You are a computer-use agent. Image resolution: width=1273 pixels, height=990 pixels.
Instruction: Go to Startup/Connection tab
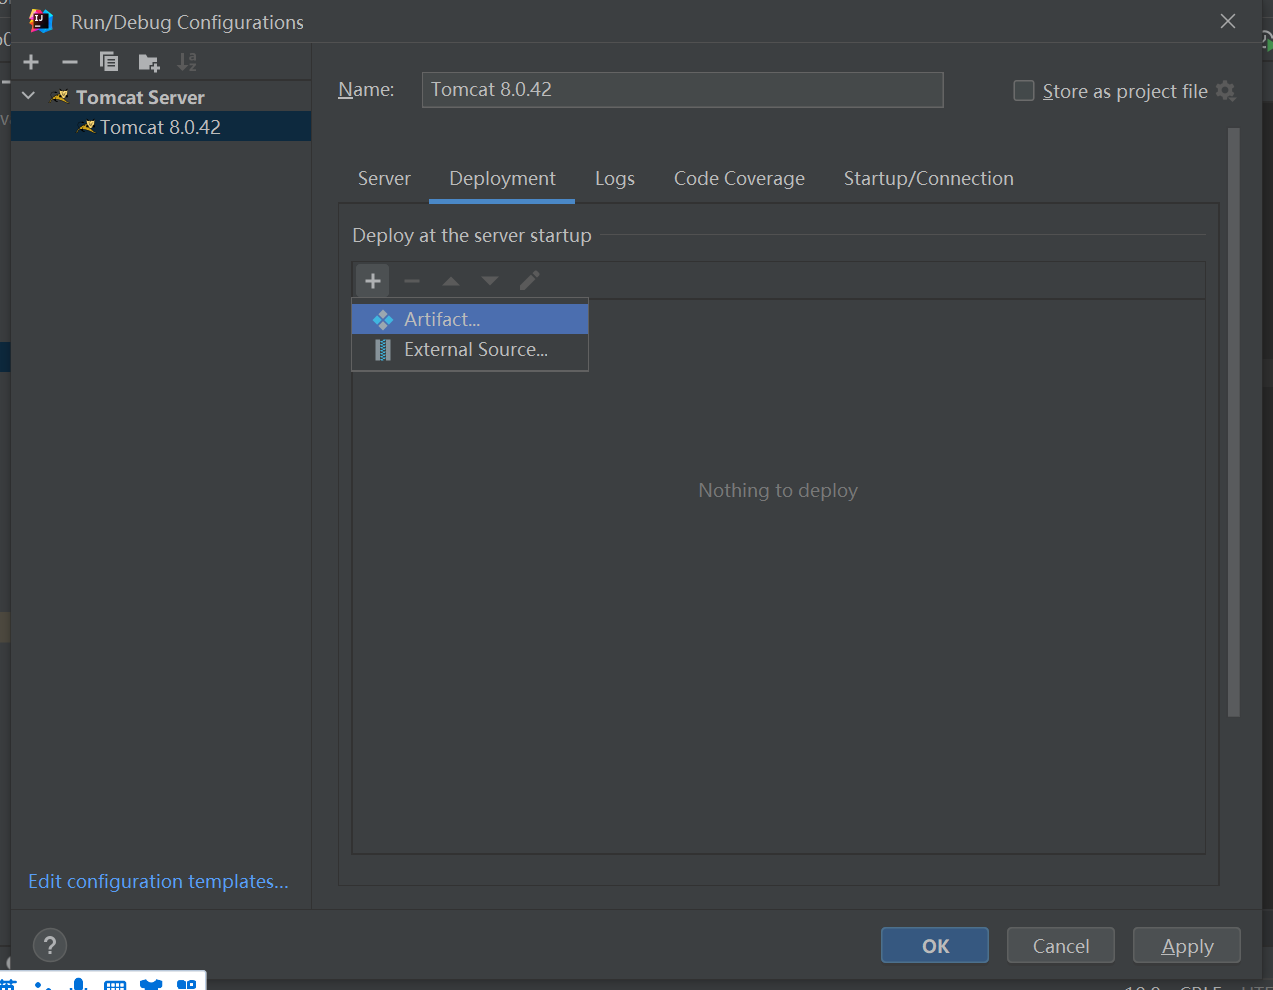929,178
